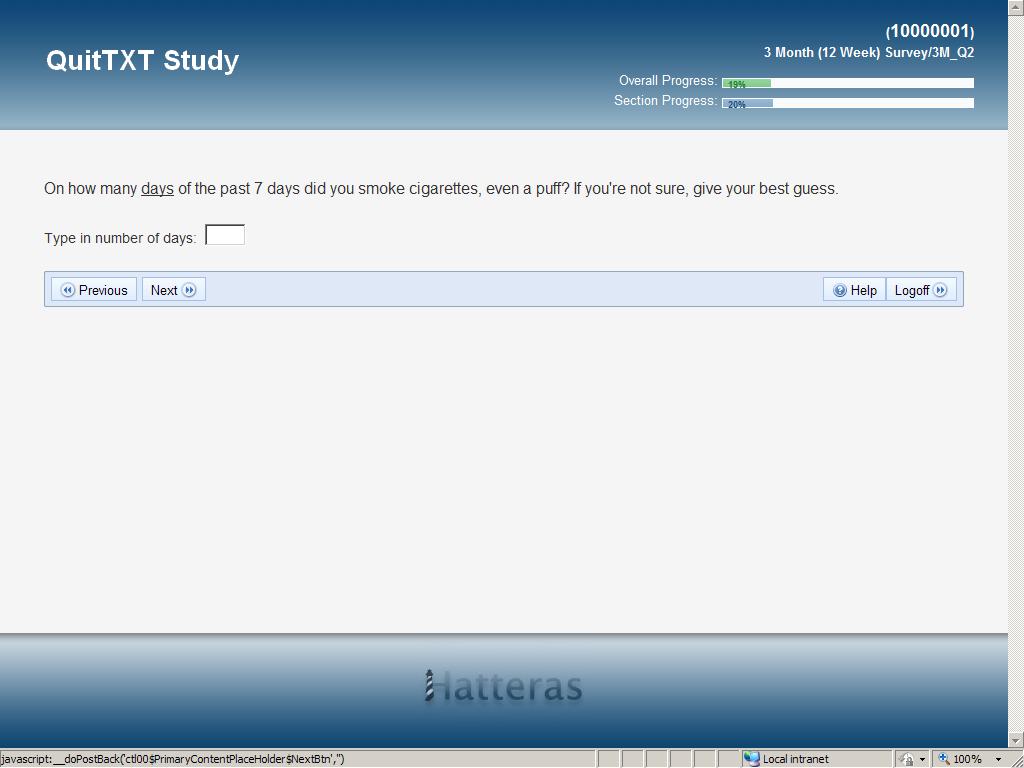Click the Hatteras lighthouse logo

[429, 686]
